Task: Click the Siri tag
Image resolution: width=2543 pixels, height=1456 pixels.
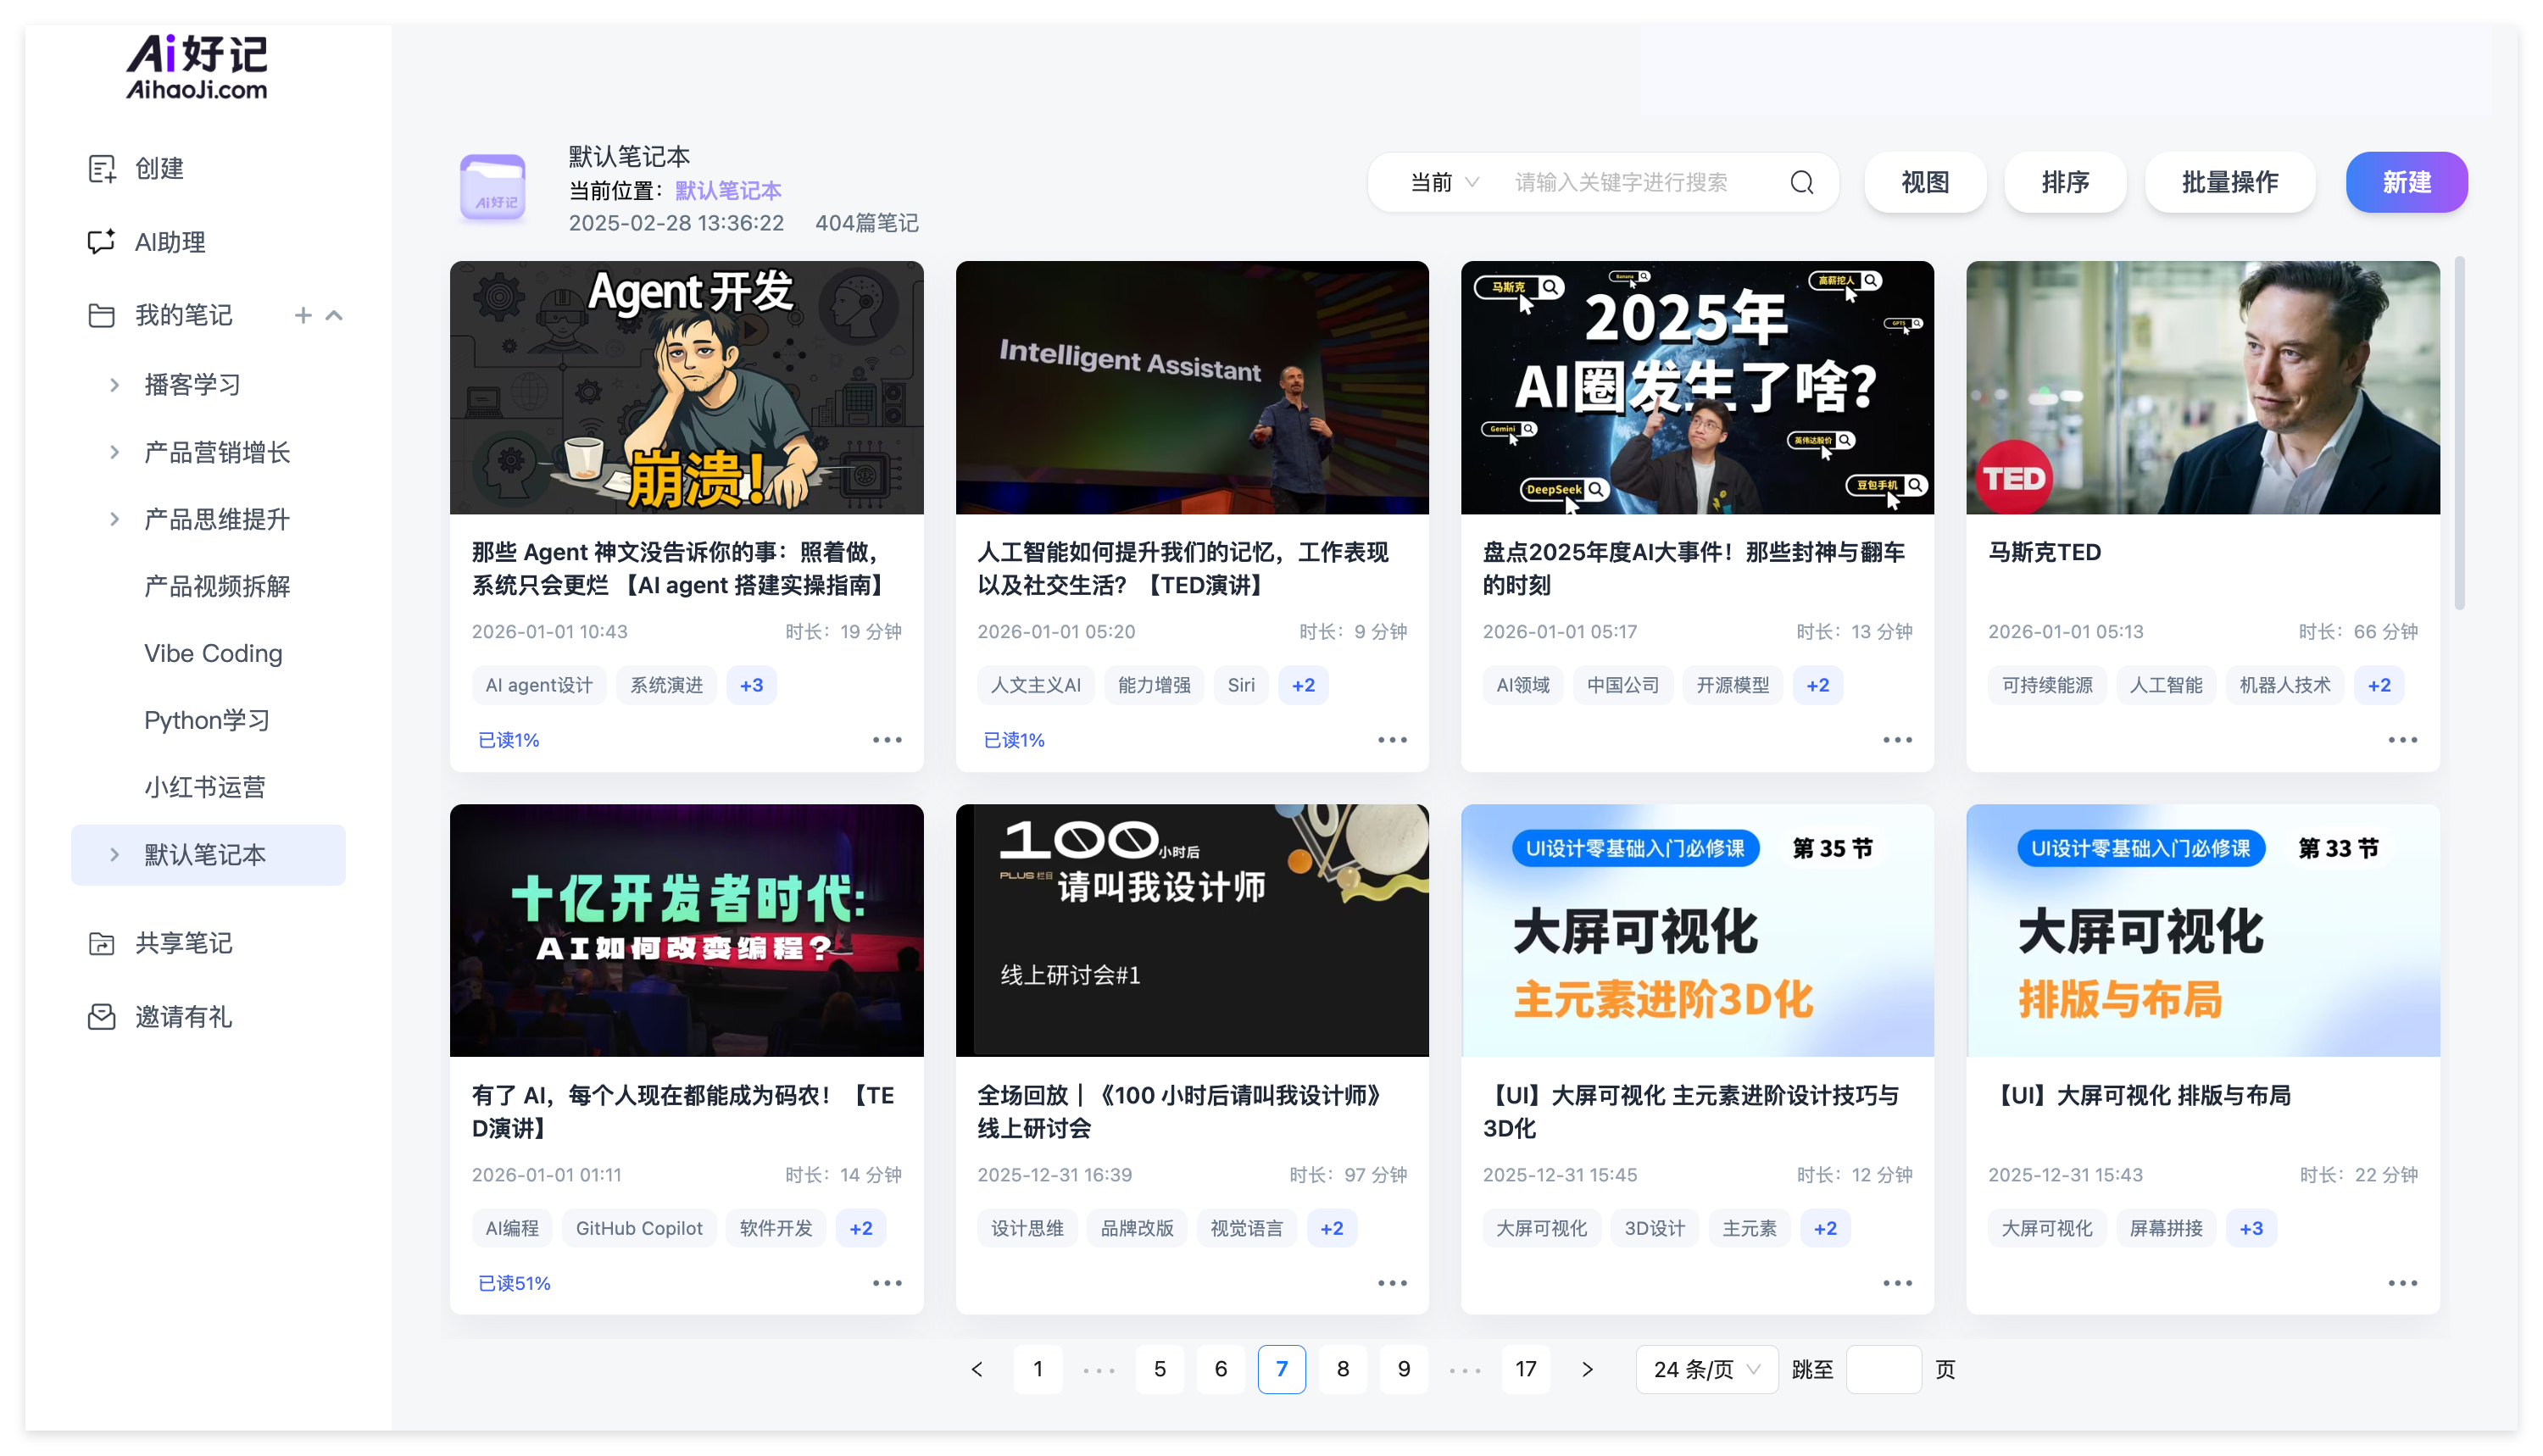Action: (1241, 685)
